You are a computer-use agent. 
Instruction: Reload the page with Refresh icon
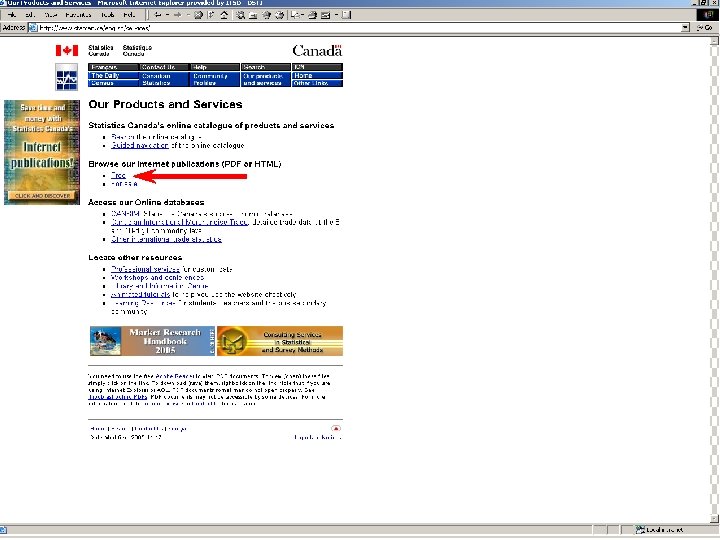211,15
